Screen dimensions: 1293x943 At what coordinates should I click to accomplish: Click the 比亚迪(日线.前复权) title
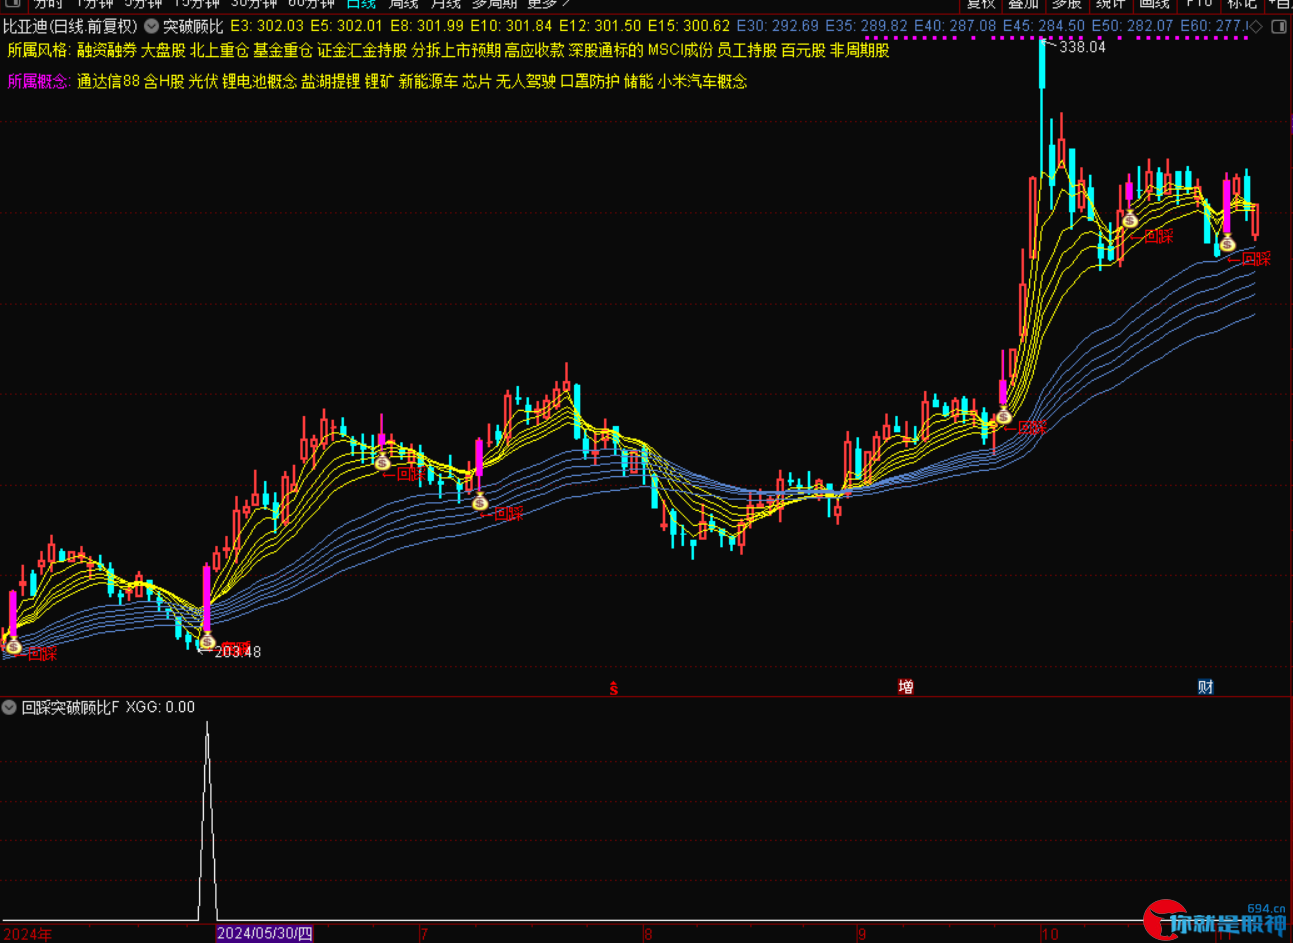(71, 27)
